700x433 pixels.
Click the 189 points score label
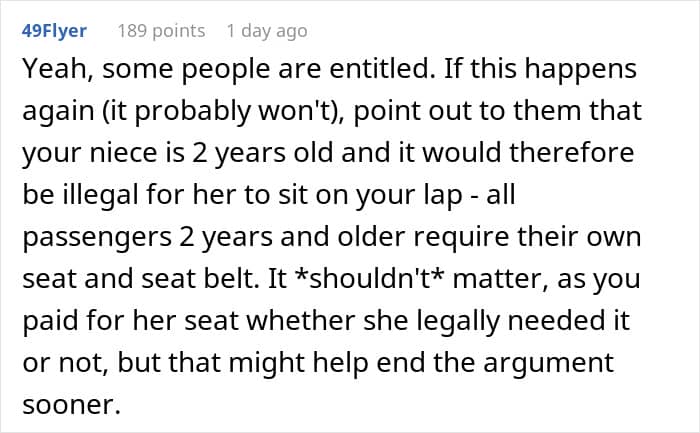[x=161, y=31]
